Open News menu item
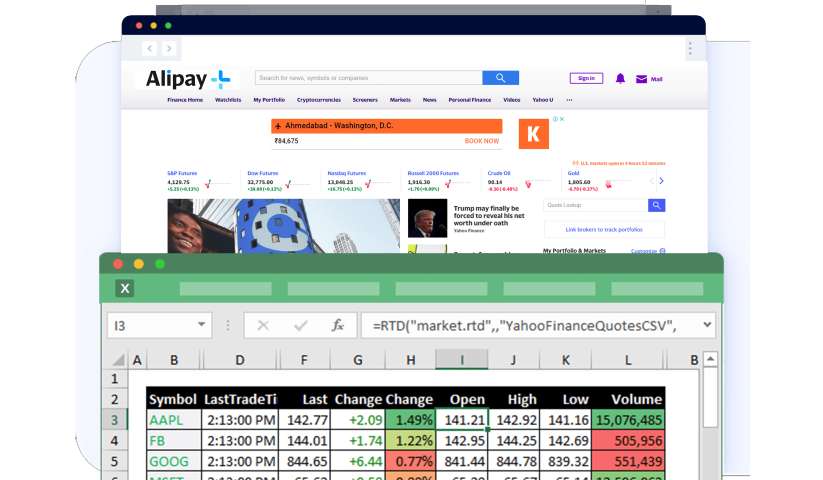The image size is (823, 480). [429, 100]
